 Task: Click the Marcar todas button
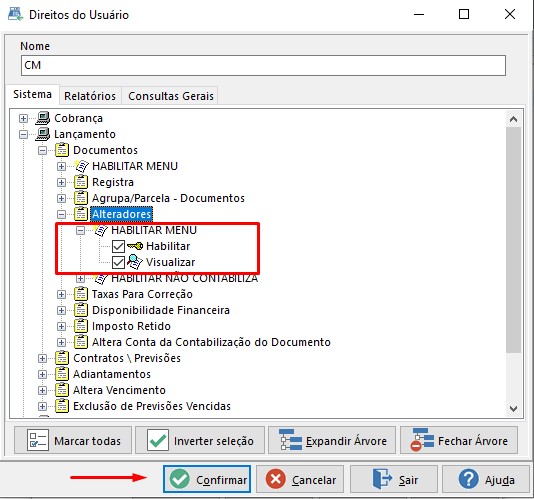click(73, 440)
